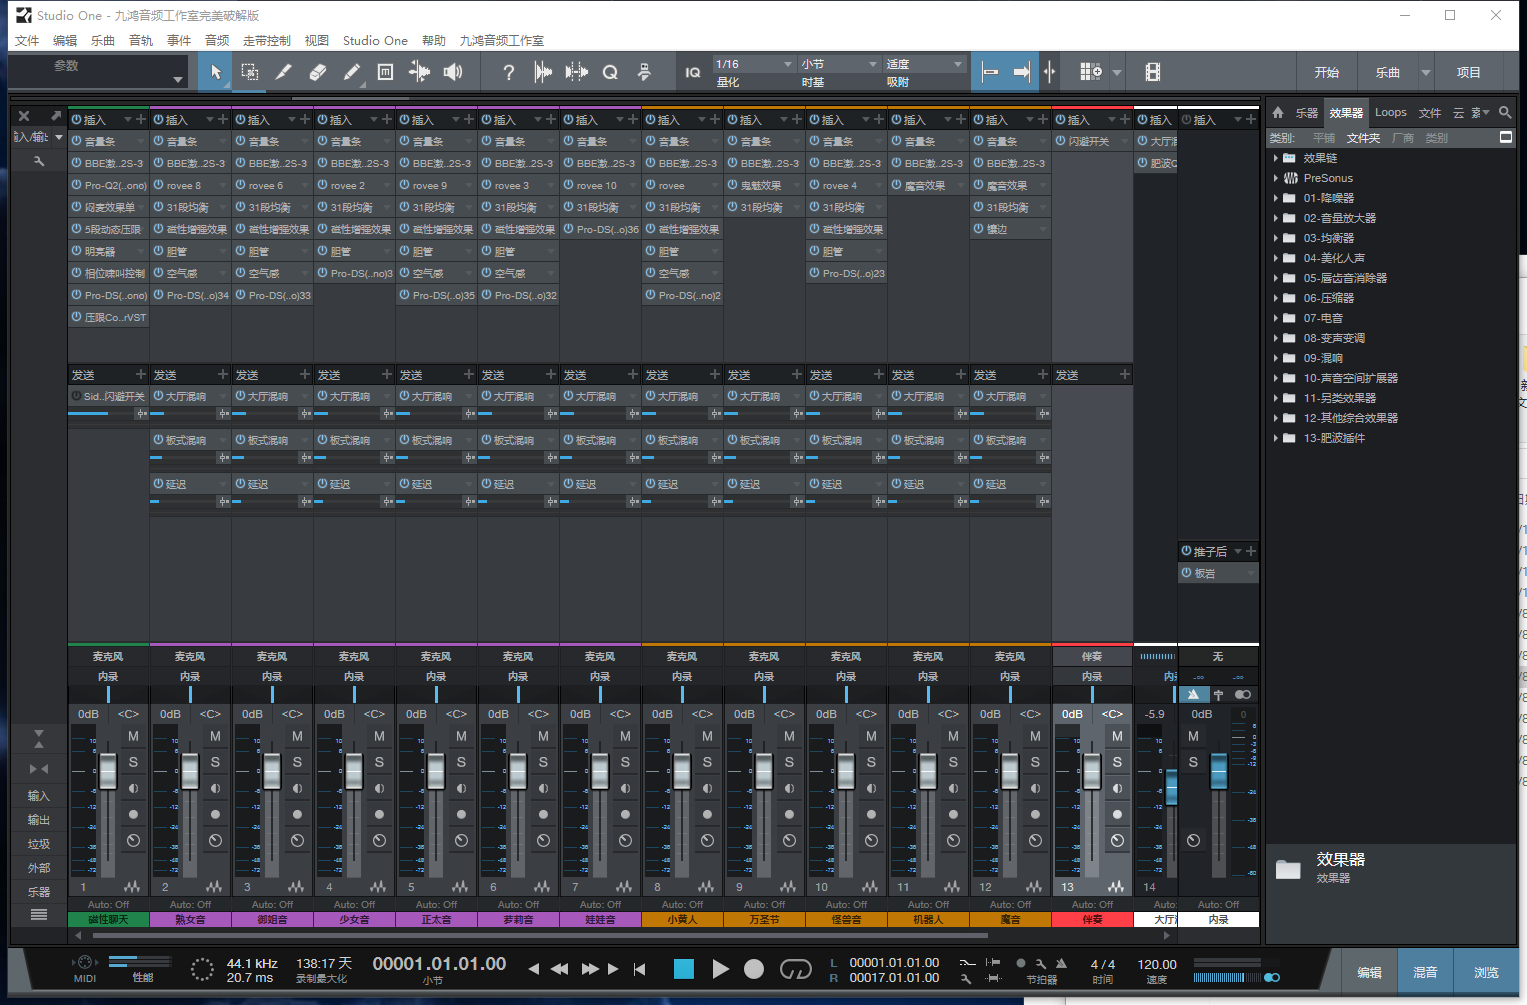Expand the PreSonus folder in browser
The width and height of the screenshot is (1527, 1005).
[1276, 178]
